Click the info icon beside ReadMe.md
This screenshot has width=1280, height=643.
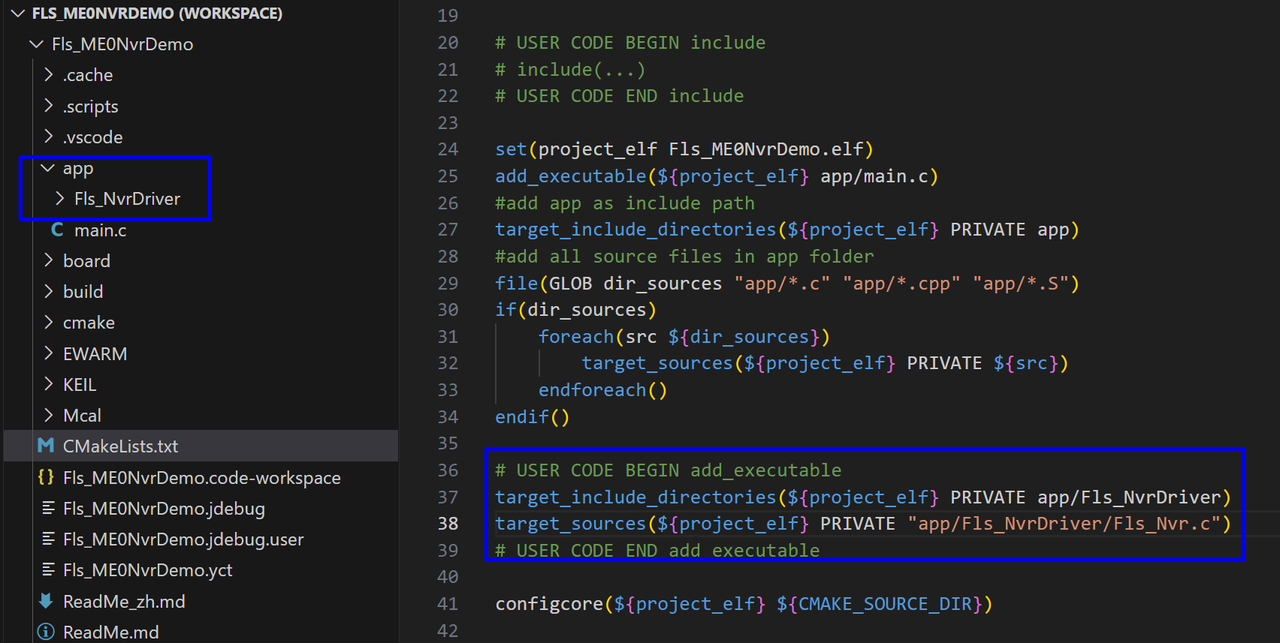click(x=46, y=632)
